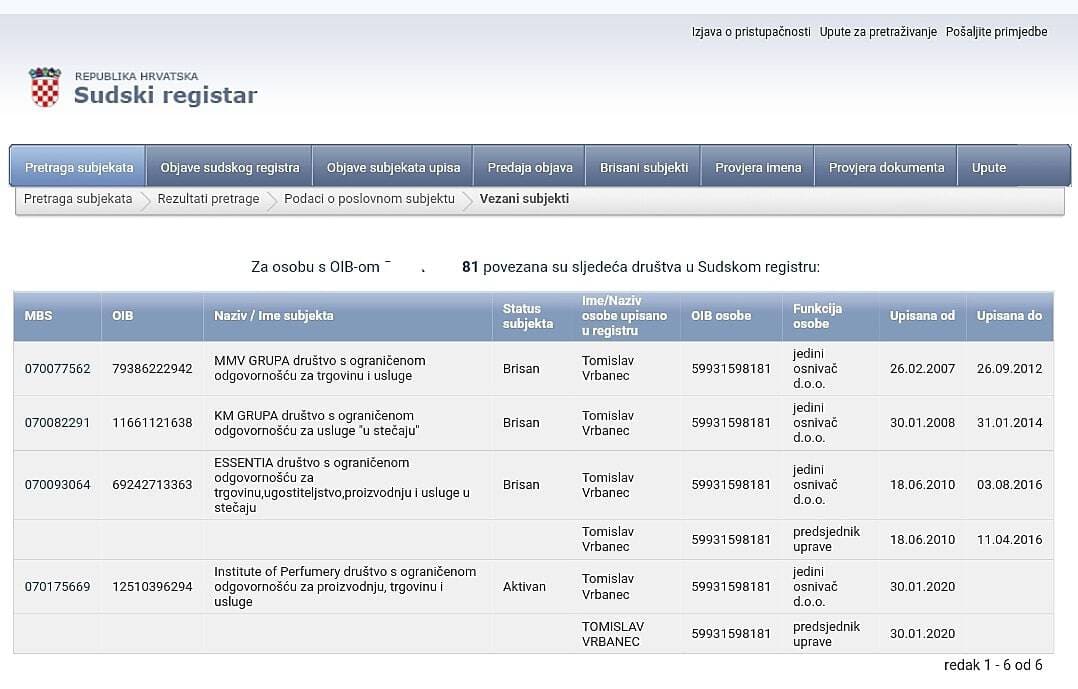
Task: Click the Sudski registar site title
Action: pyautogui.click(x=165, y=95)
